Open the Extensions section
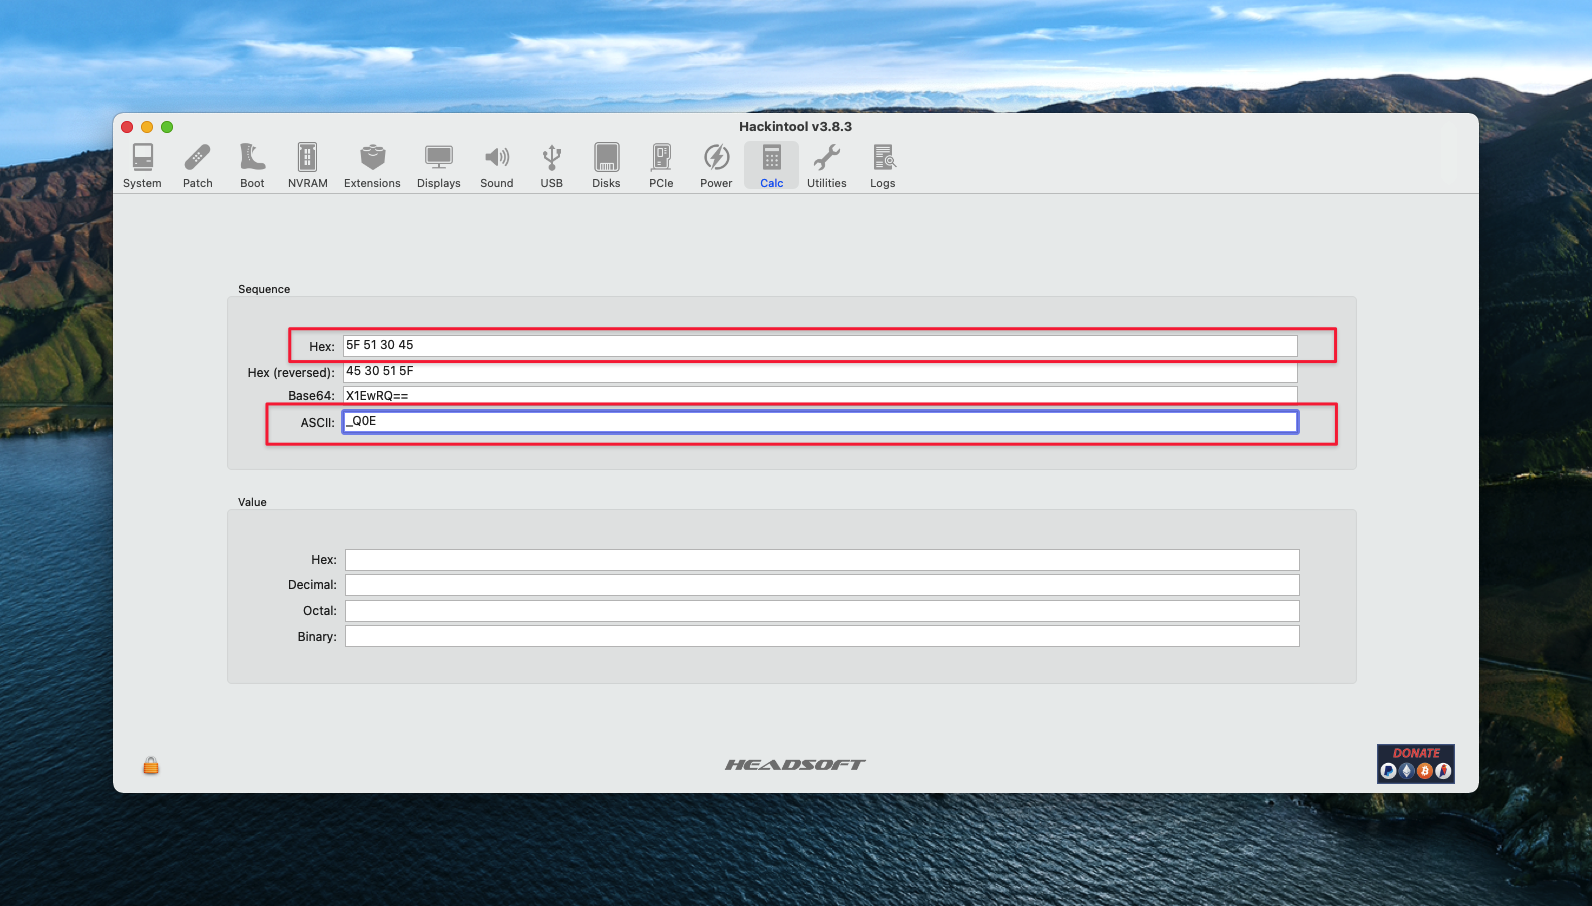This screenshot has height=906, width=1592. point(372,165)
